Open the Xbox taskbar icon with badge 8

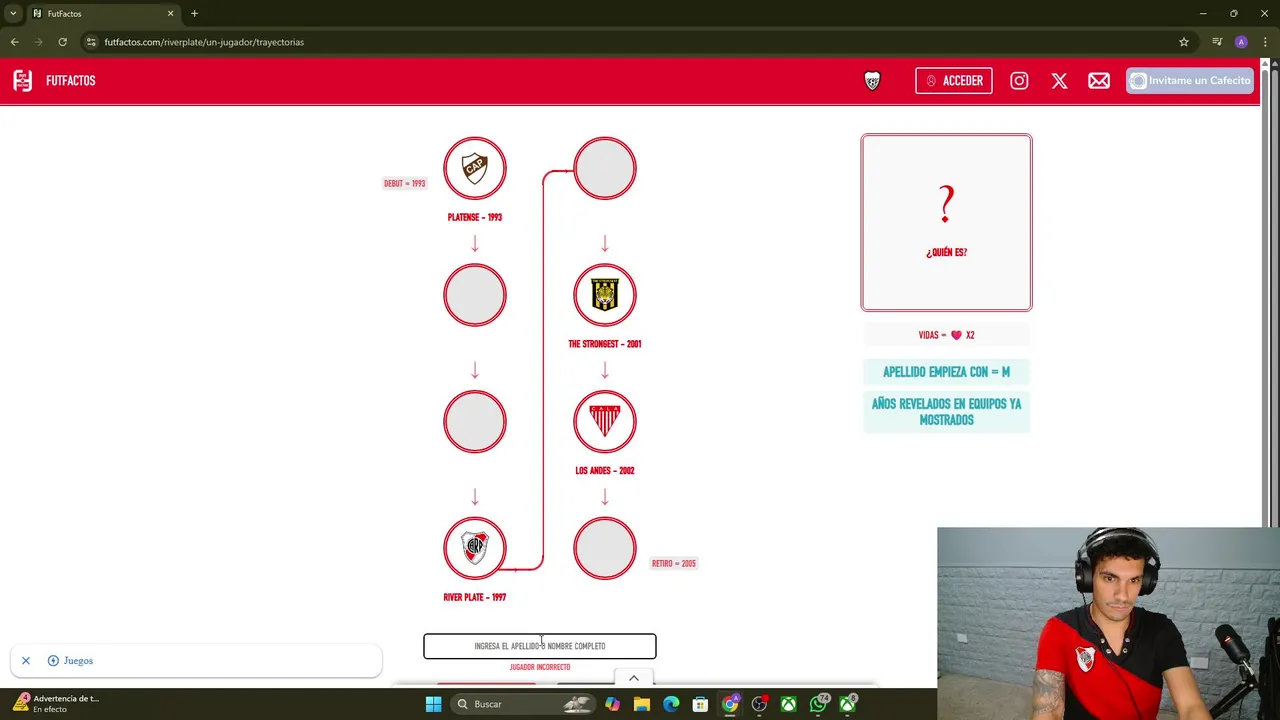point(848,704)
